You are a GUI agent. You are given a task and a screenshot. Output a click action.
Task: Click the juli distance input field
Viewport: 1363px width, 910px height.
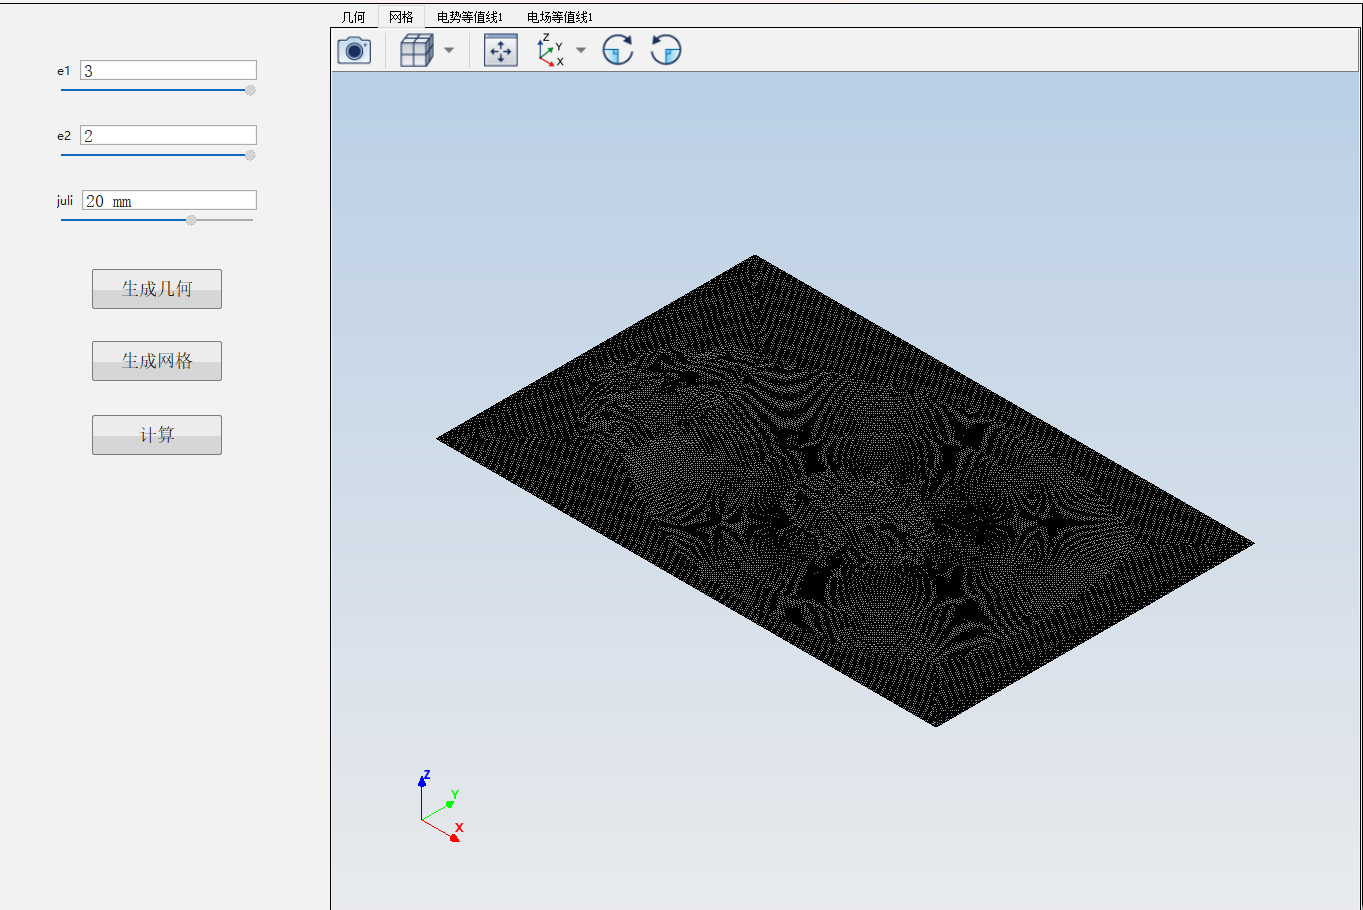pyautogui.click(x=169, y=200)
